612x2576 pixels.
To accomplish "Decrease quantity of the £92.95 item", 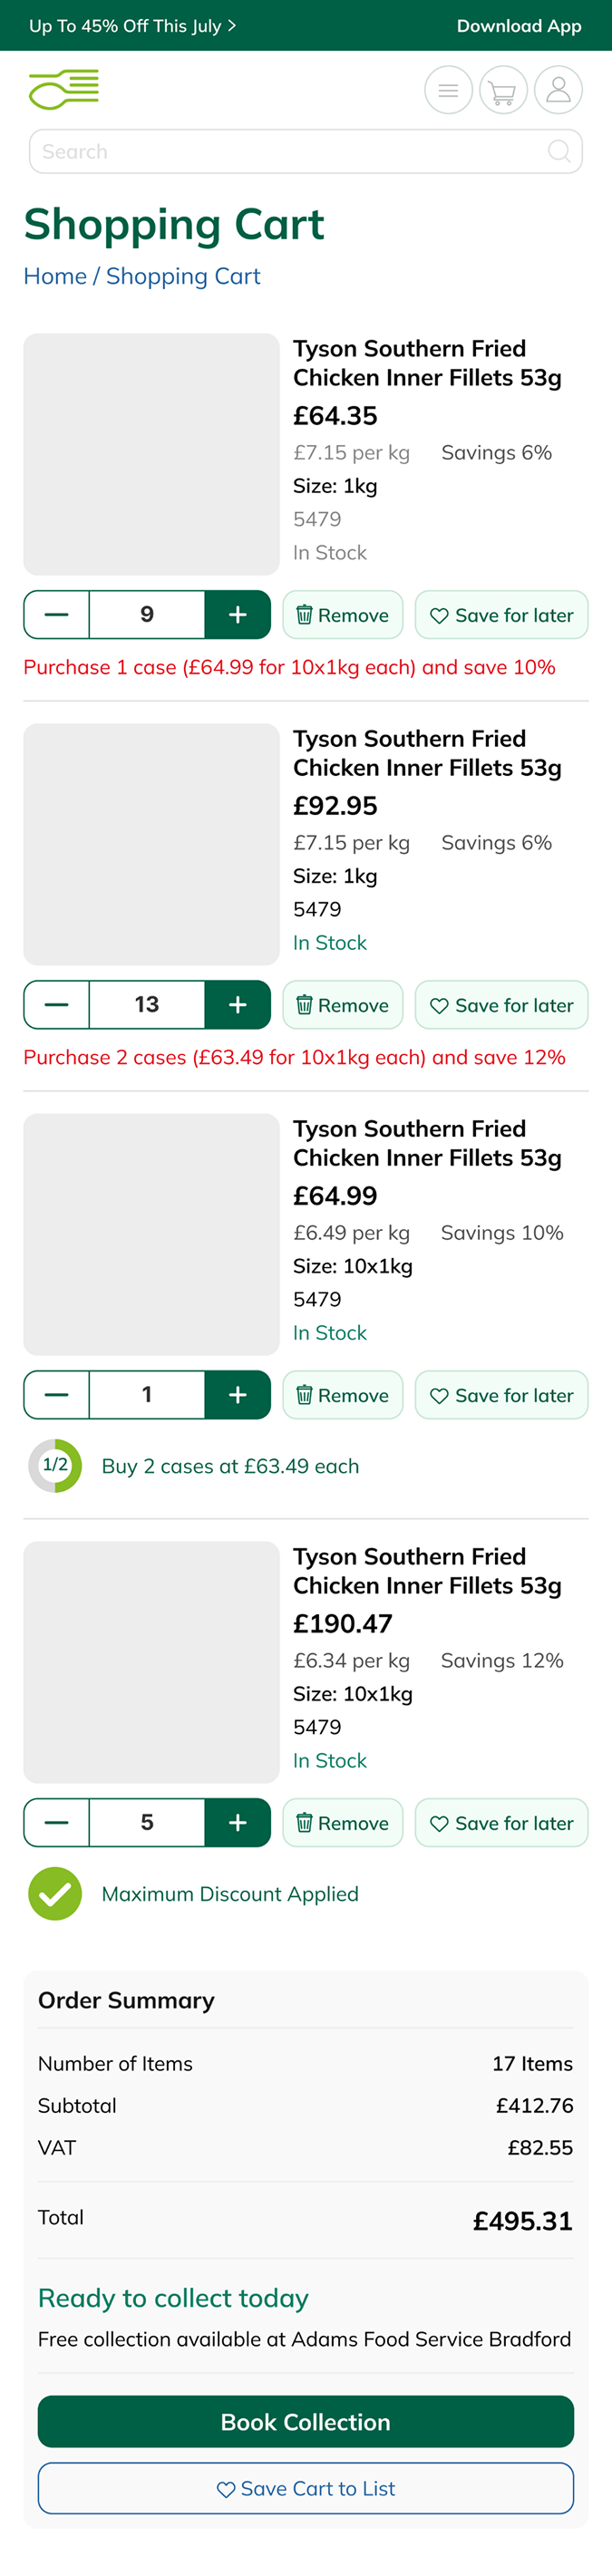I will [57, 1005].
